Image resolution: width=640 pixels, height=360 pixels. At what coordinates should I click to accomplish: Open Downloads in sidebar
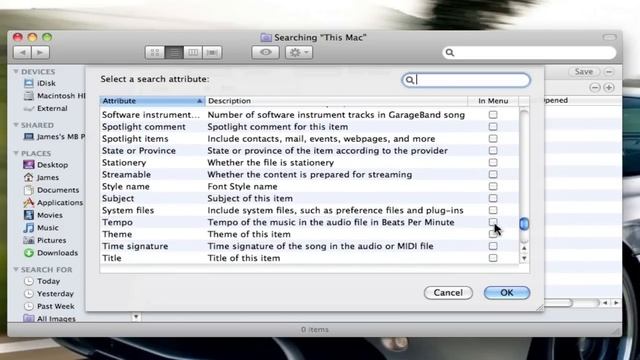51,253
